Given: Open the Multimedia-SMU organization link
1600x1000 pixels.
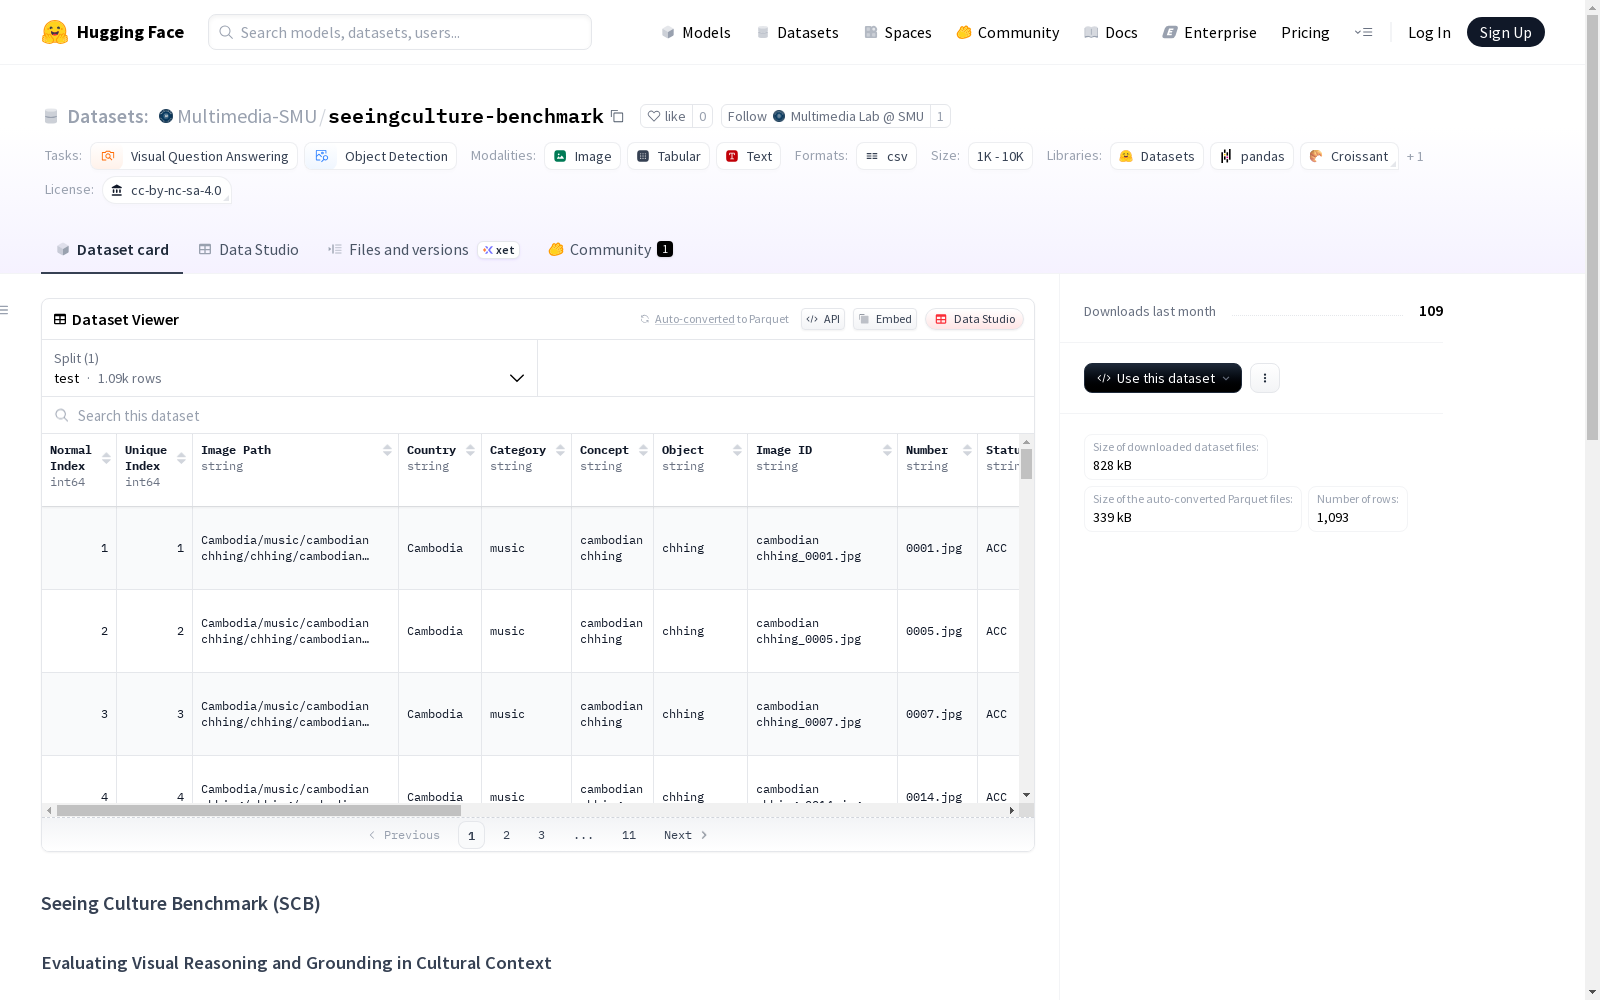Looking at the screenshot, I should (x=247, y=116).
